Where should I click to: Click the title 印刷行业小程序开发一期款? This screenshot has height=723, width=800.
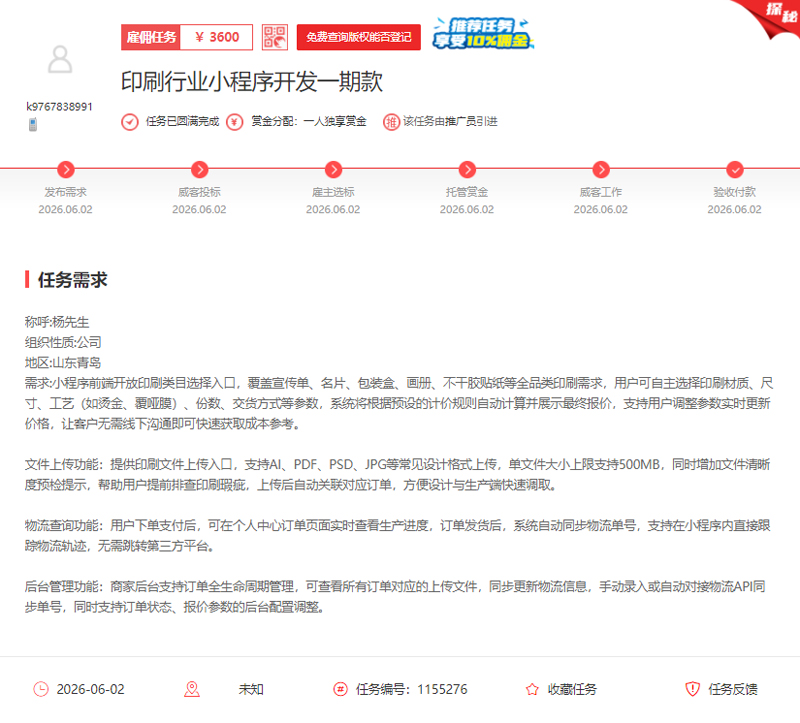tap(252, 82)
